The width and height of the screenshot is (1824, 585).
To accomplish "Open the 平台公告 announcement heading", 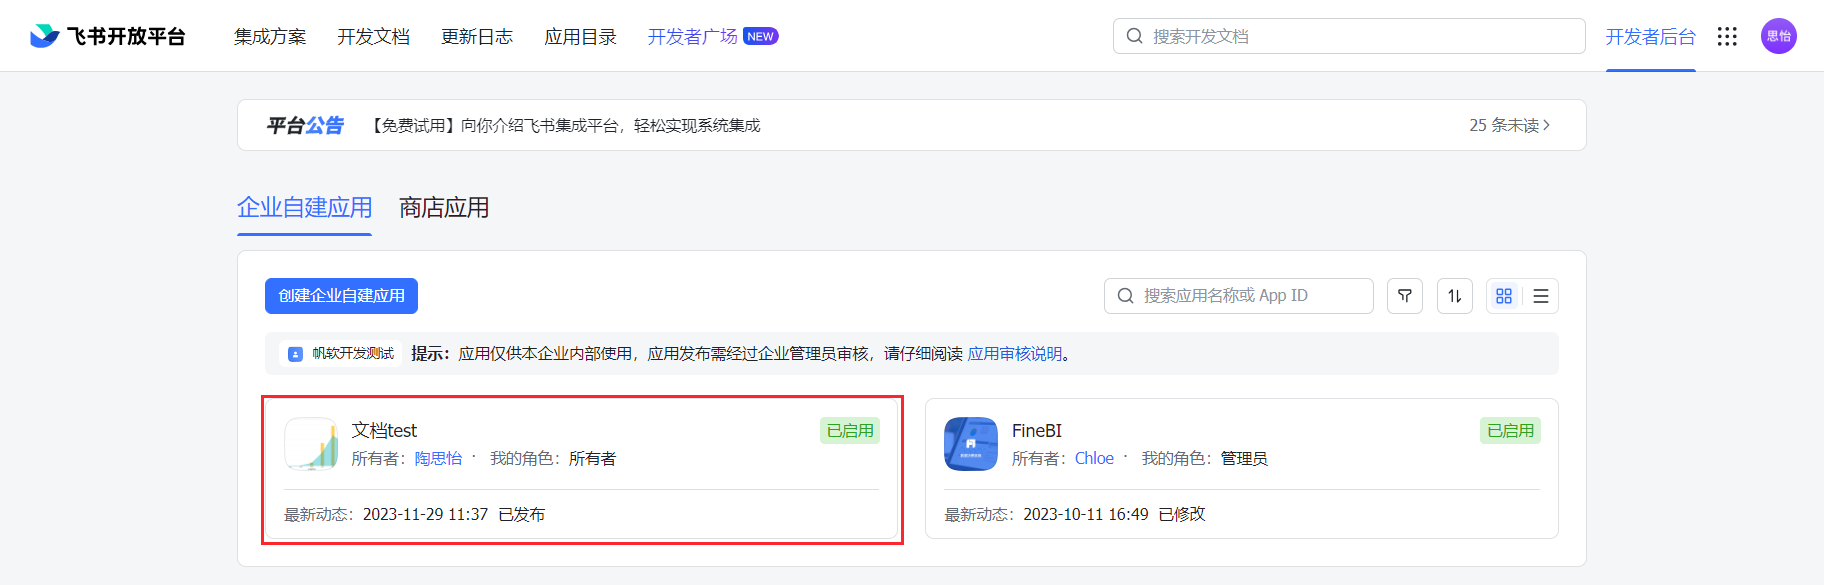I will point(305,125).
